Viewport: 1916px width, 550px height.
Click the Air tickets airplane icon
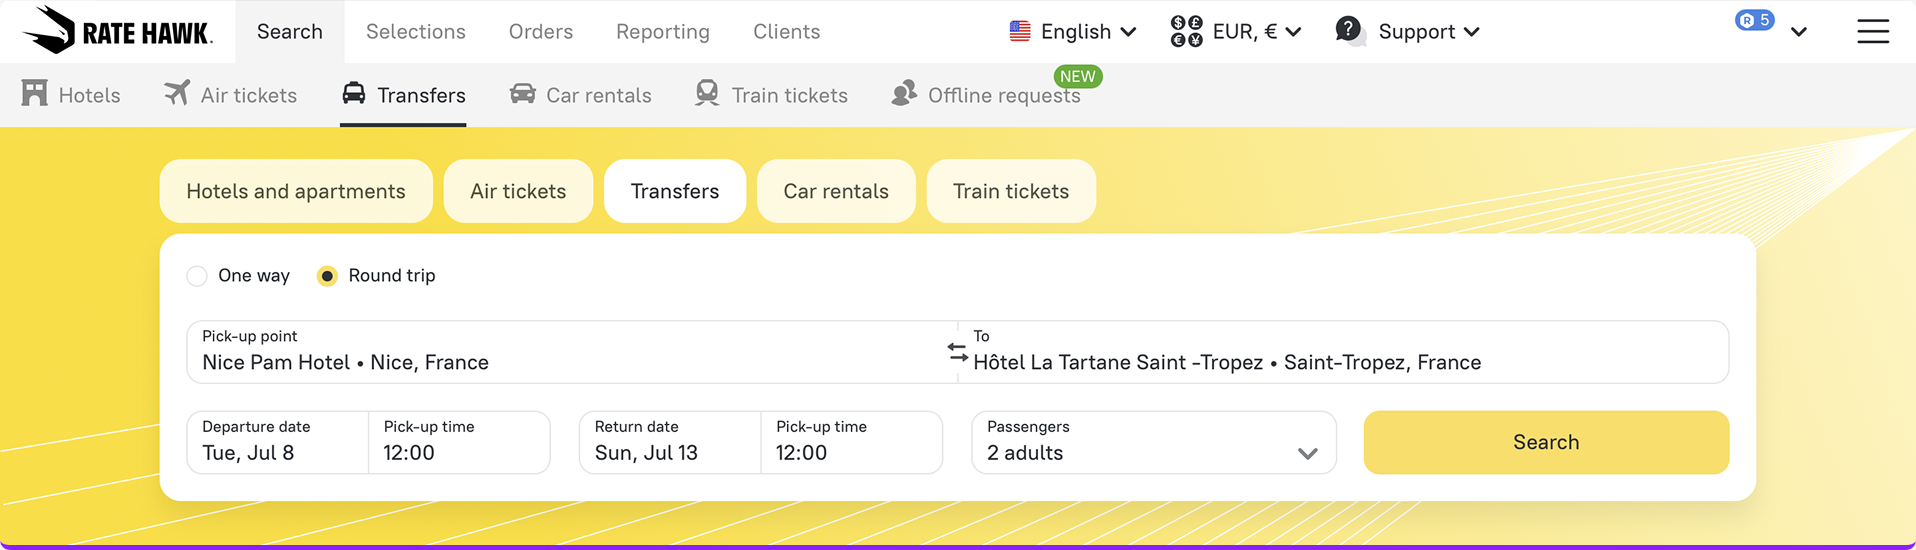coord(177,93)
